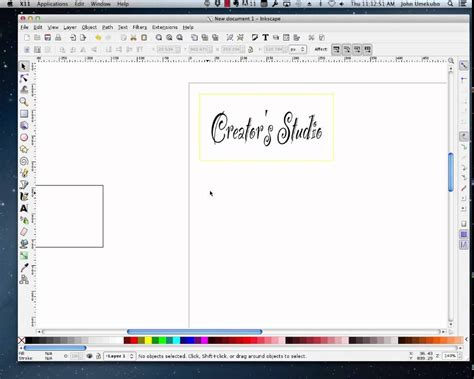Select the Ellipse circle tool

(24, 137)
